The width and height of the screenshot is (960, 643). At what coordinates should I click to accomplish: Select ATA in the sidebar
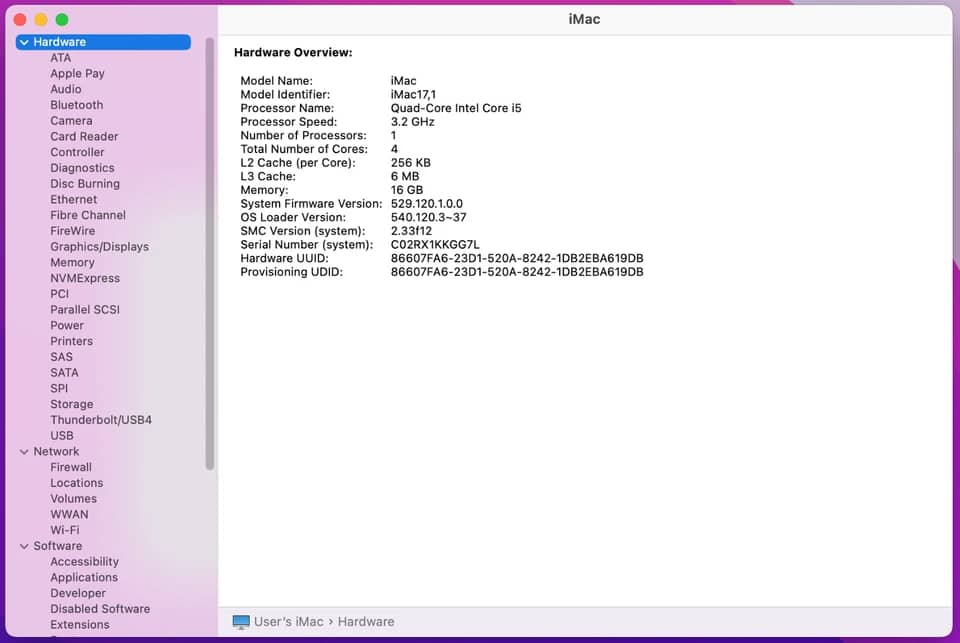coord(61,58)
